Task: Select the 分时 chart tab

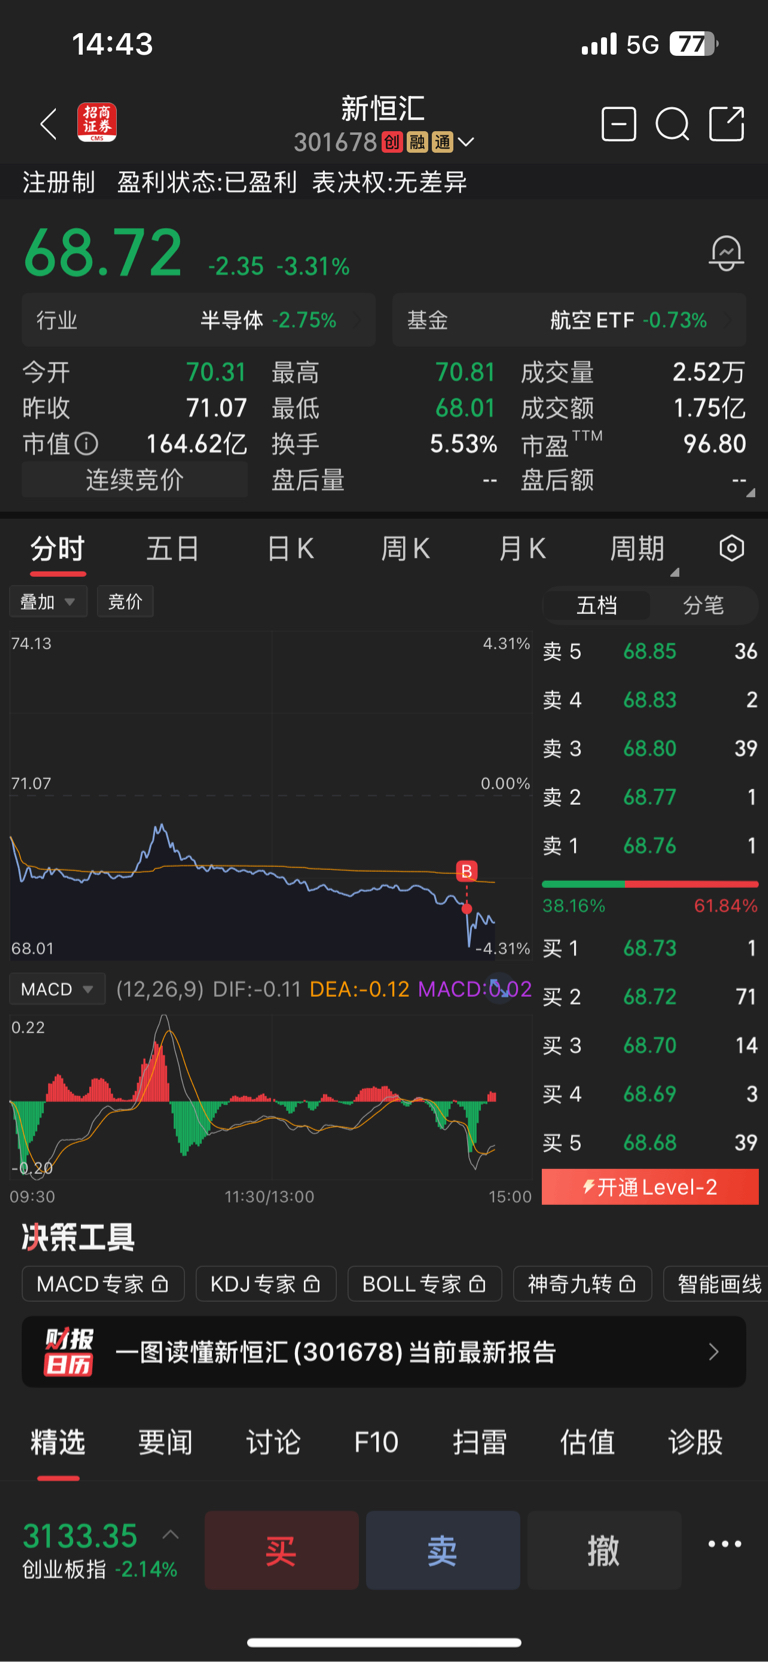Action: 58,549
